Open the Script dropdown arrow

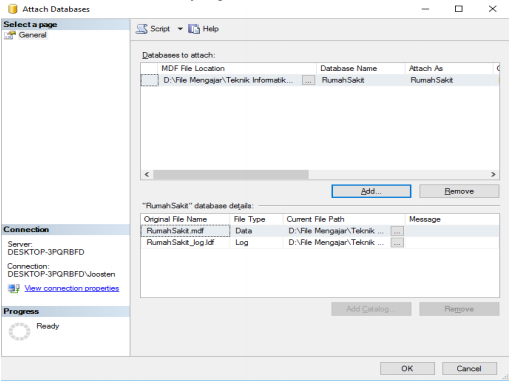pyautogui.click(x=180, y=29)
